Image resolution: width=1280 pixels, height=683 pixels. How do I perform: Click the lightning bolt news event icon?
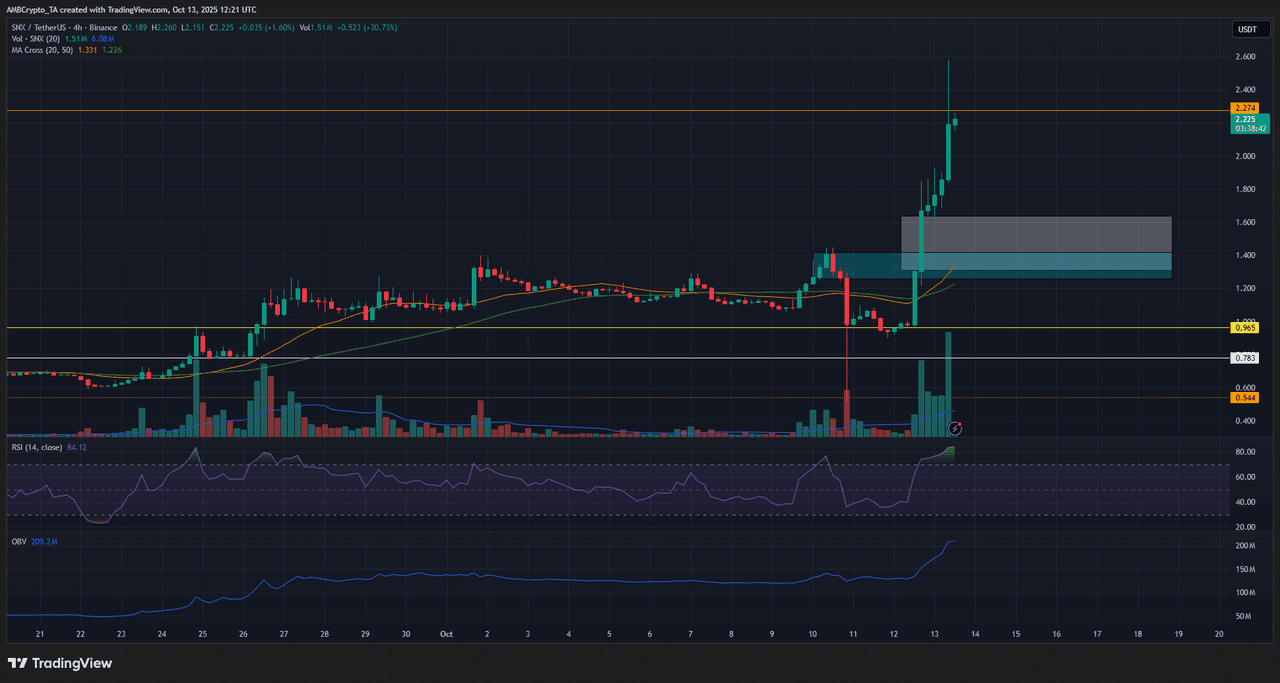tap(955, 428)
